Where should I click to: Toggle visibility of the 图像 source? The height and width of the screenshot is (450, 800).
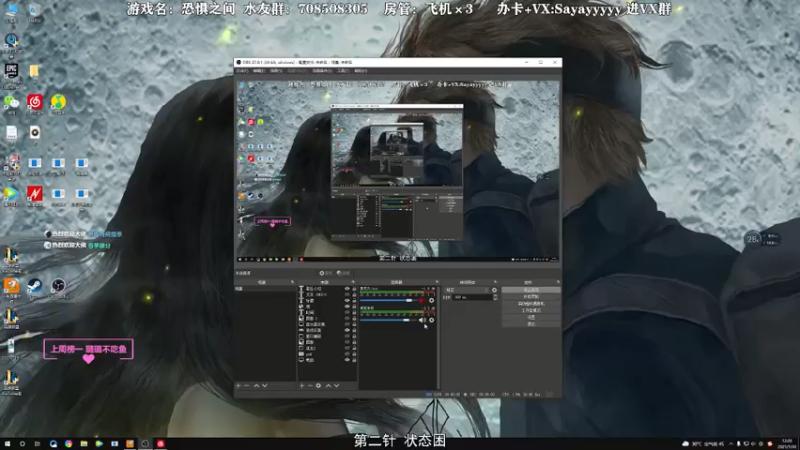pyautogui.click(x=347, y=342)
